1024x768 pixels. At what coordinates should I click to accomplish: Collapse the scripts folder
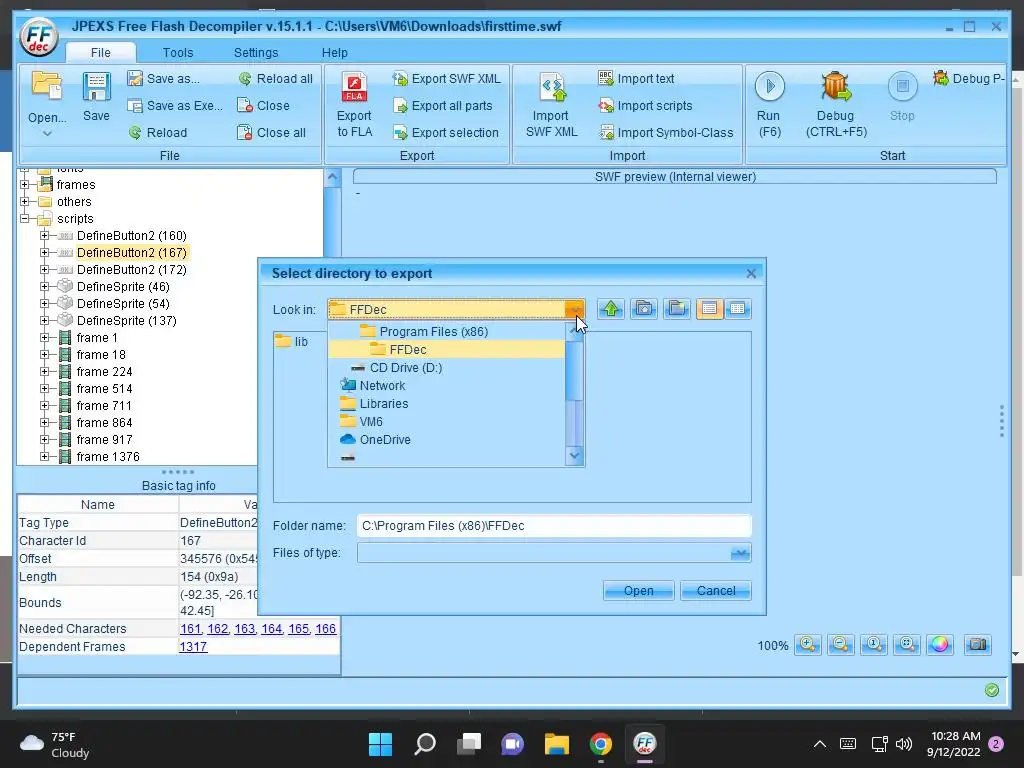click(x=25, y=219)
